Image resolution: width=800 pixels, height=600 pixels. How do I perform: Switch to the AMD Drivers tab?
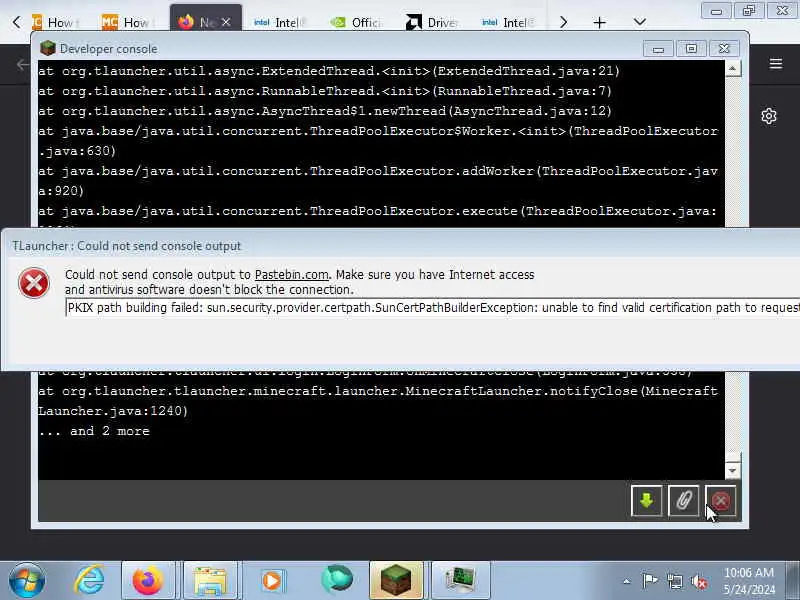coord(433,22)
